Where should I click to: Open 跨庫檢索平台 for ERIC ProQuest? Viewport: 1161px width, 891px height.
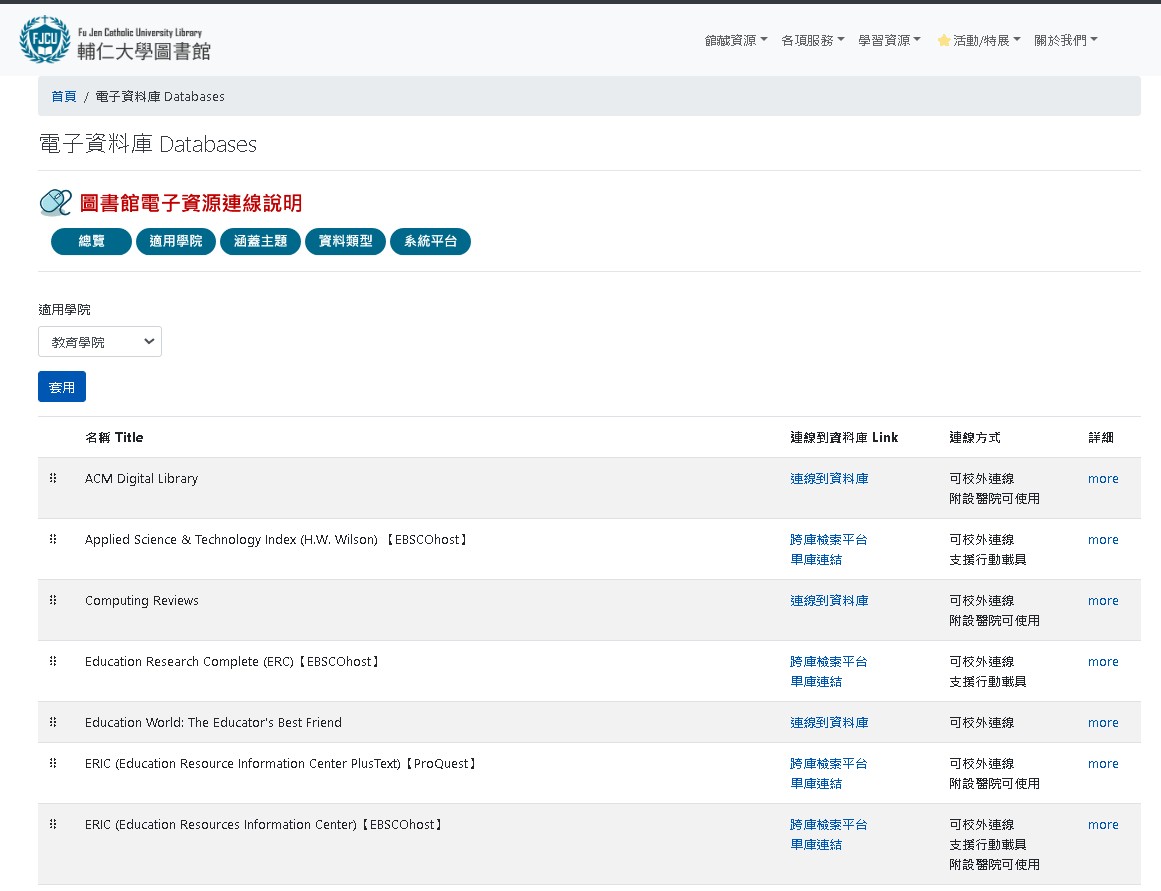(x=829, y=763)
